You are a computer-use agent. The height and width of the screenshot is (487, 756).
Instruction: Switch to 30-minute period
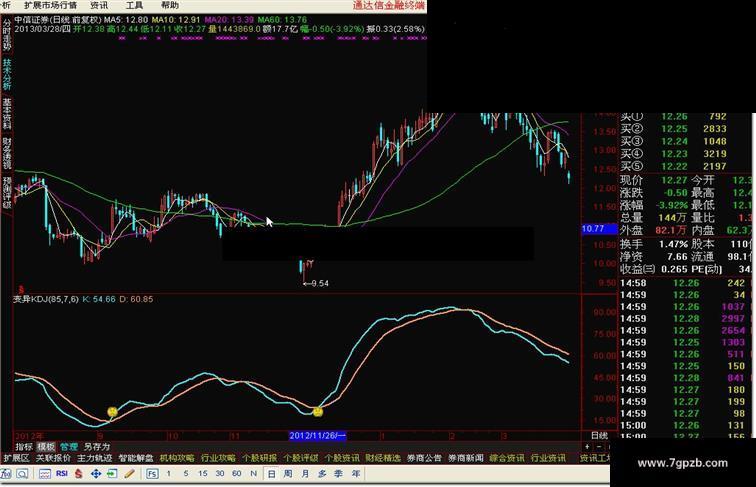tap(220, 473)
